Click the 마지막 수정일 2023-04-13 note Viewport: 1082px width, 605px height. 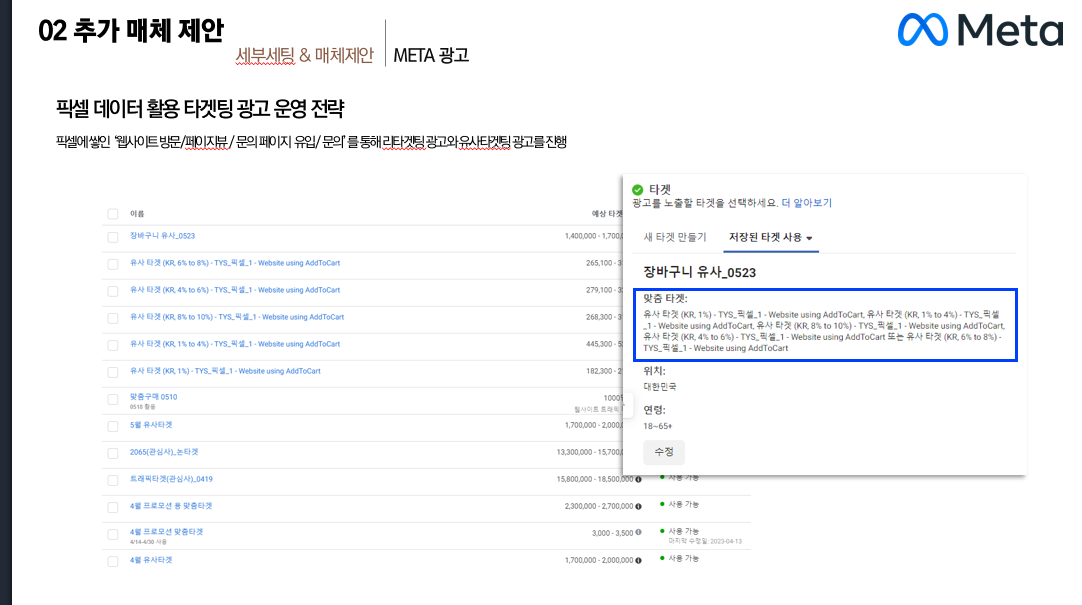pyautogui.click(x=705, y=542)
